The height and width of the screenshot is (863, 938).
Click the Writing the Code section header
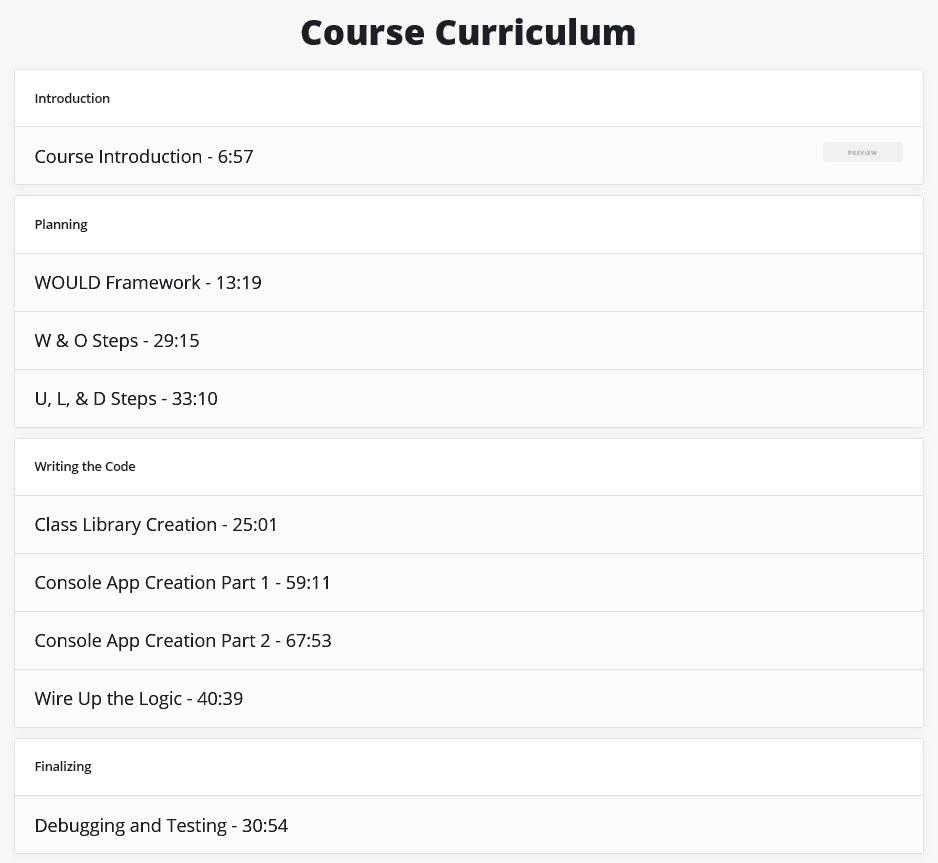[469, 466]
